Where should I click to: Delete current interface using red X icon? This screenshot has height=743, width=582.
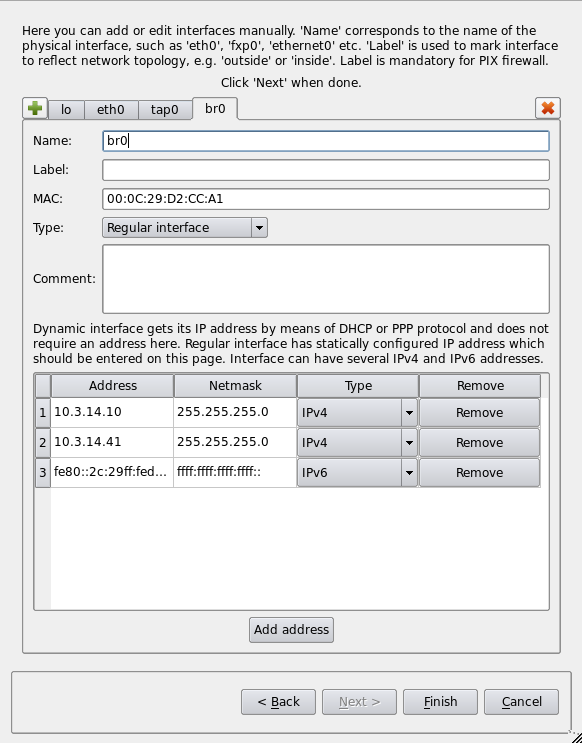tap(547, 108)
